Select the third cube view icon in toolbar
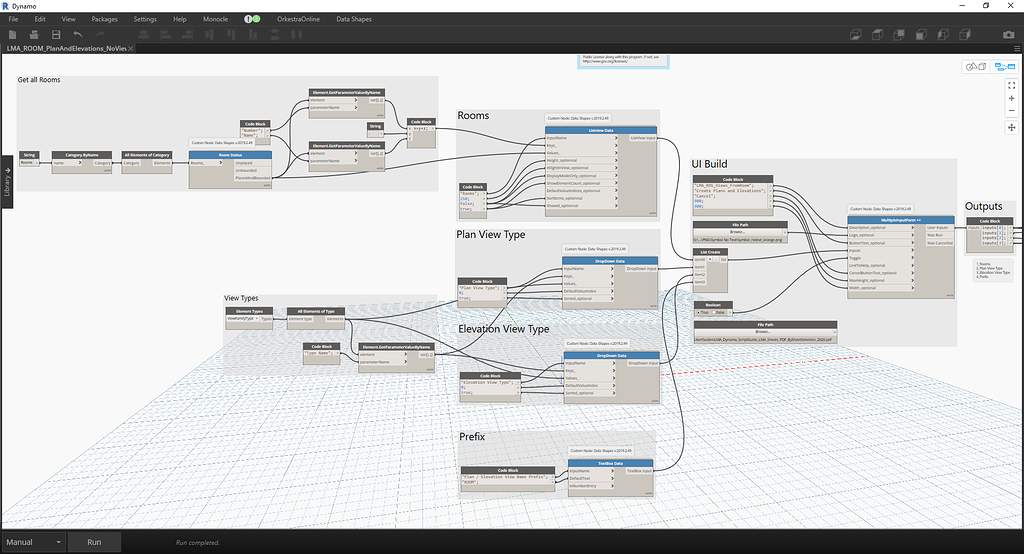The width and height of the screenshot is (1024, 554). [899, 35]
